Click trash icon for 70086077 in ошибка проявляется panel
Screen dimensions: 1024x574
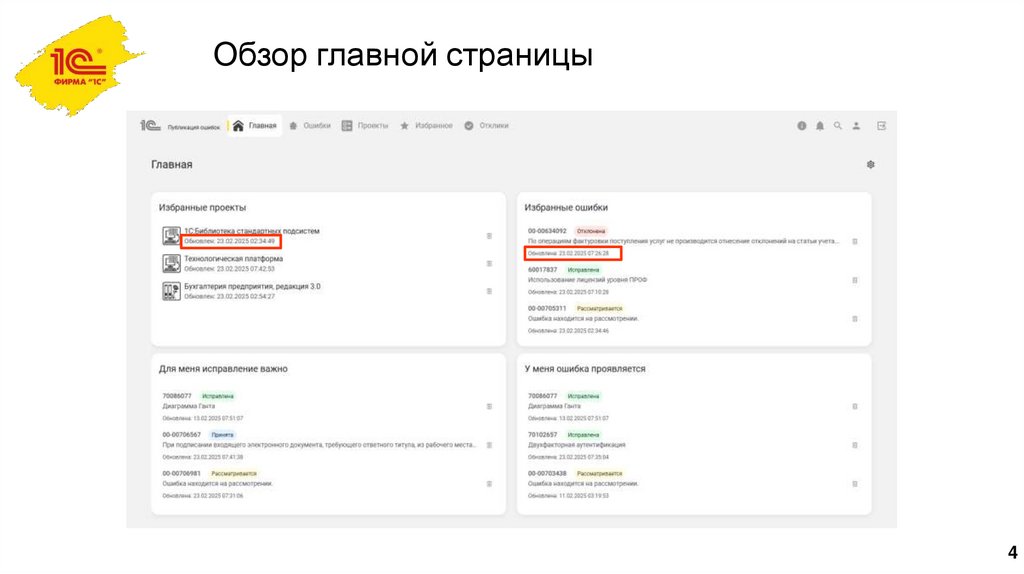855,406
